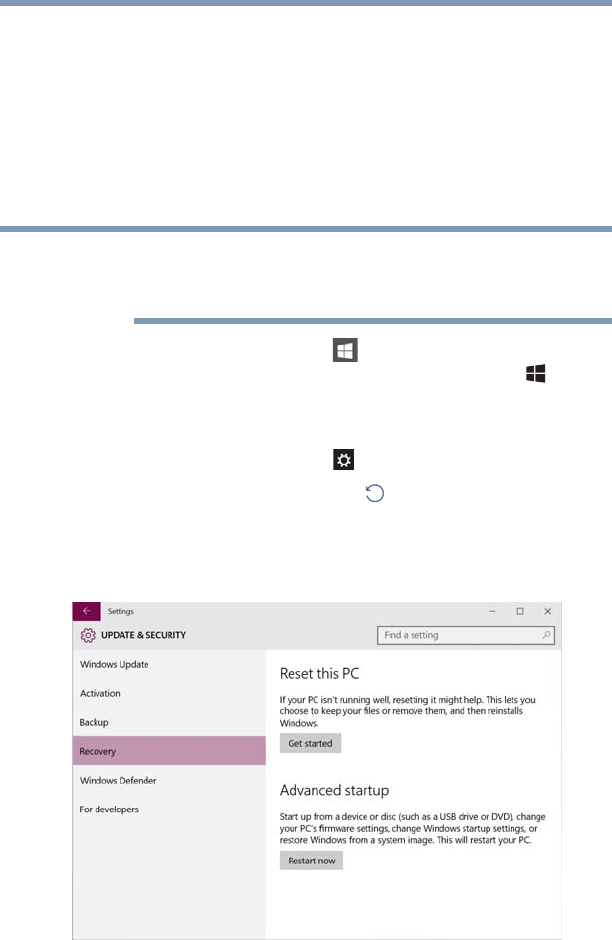Image resolution: width=612 pixels, height=940 pixels.
Task: Close the Settings window
Action: [x=547, y=611]
